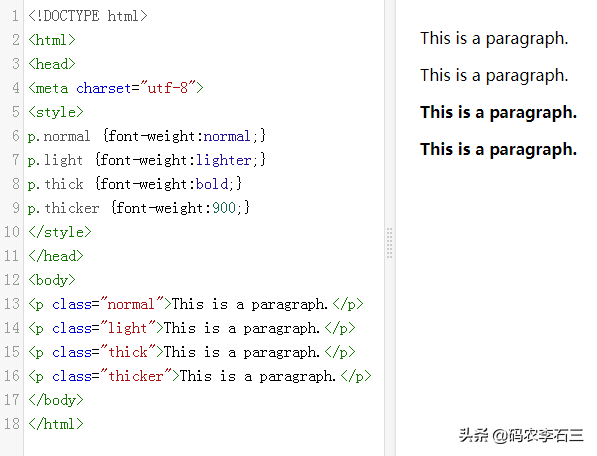597x456 pixels.
Task: Click the opening body tag on line 12
Action: [52, 280]
